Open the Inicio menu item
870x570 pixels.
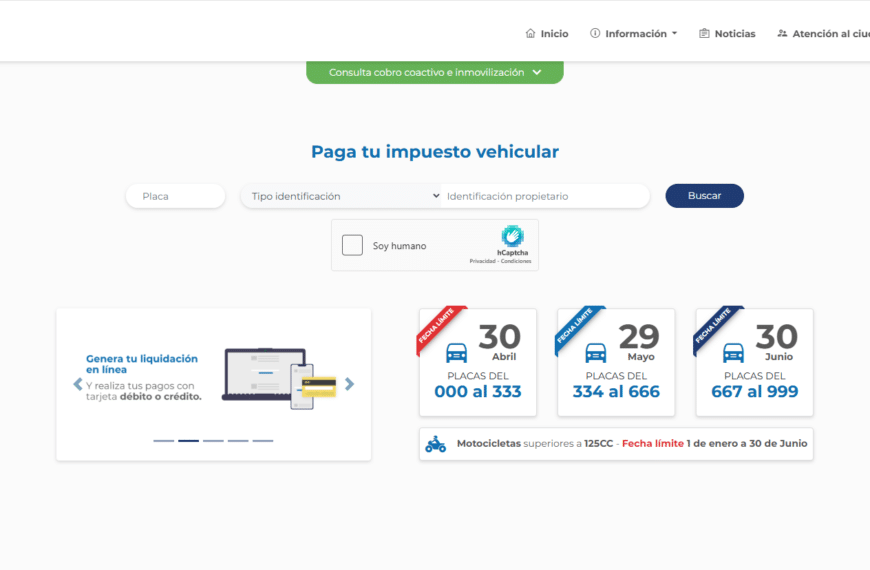click(x=547, y=33)
